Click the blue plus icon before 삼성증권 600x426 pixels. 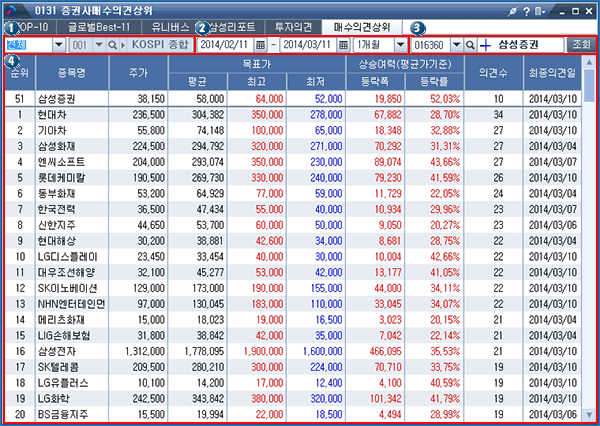(x=485, y=45)
